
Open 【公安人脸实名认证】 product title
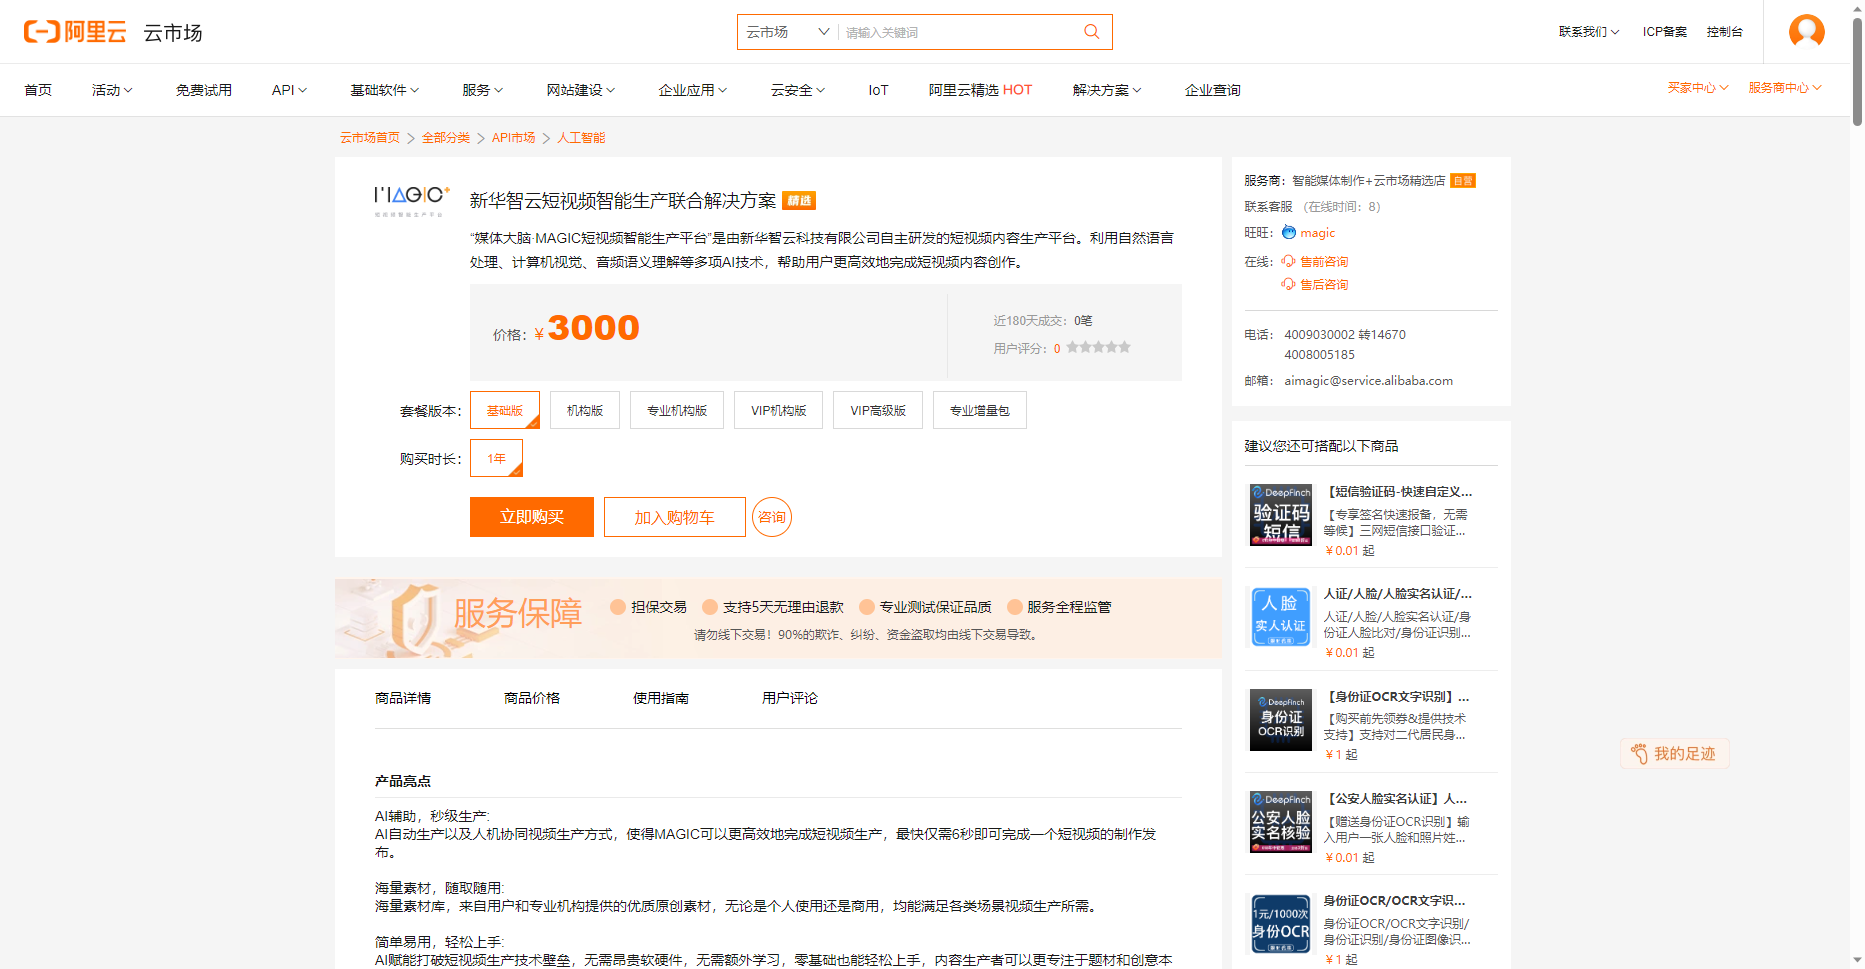pyautogui.click(x=1396, y=799)
